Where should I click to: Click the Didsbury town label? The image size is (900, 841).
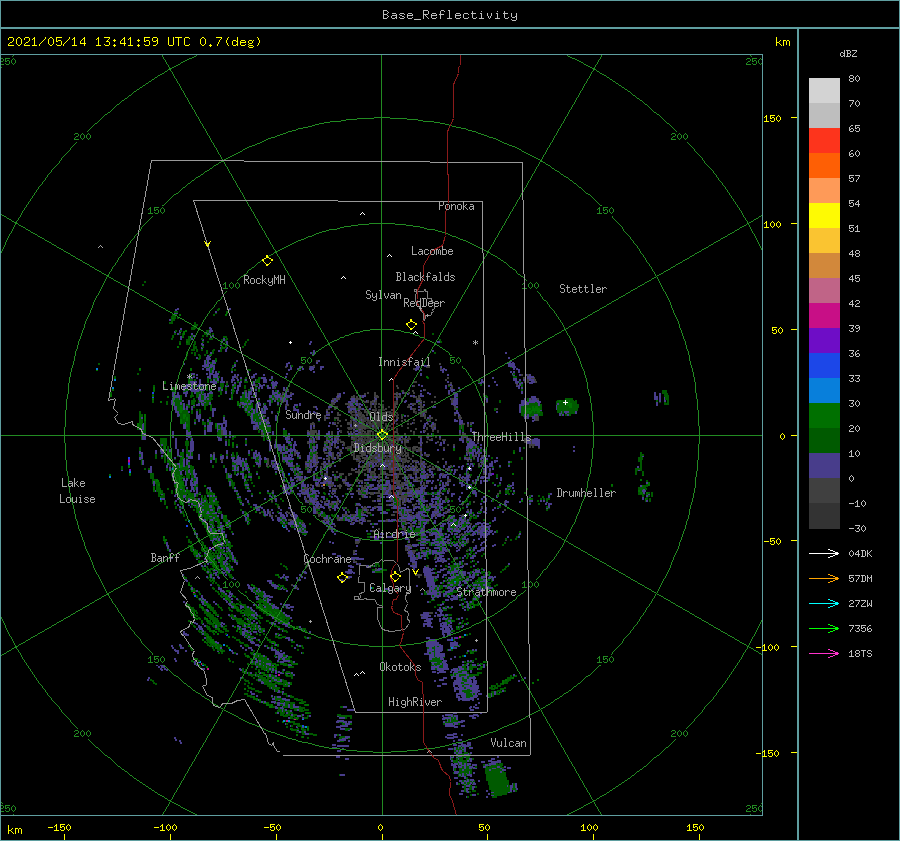click(377, 448)
